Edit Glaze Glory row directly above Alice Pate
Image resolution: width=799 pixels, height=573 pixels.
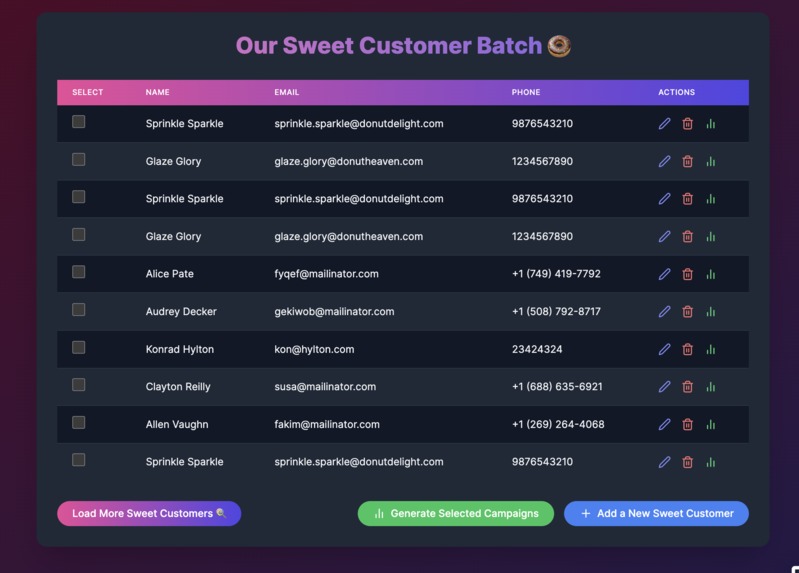(x=664, y=237)
